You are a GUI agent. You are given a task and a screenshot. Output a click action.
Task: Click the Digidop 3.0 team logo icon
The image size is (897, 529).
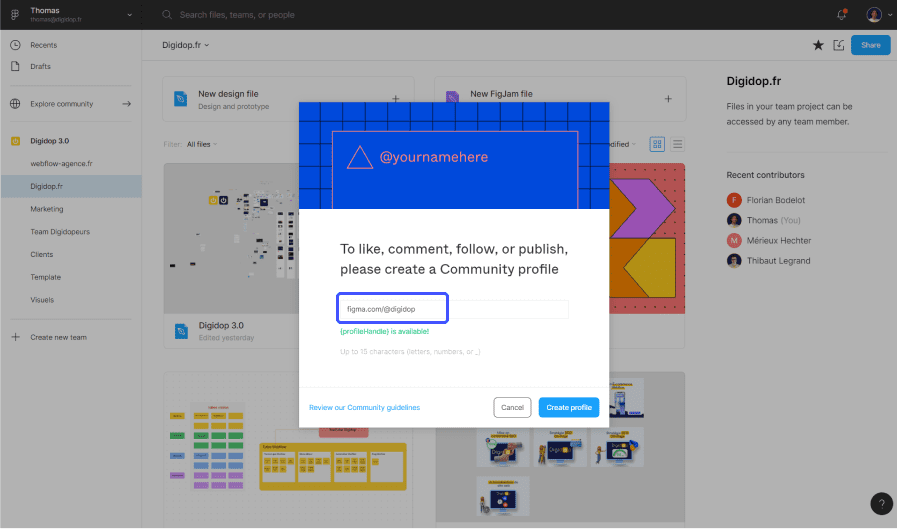pos(15,141)
